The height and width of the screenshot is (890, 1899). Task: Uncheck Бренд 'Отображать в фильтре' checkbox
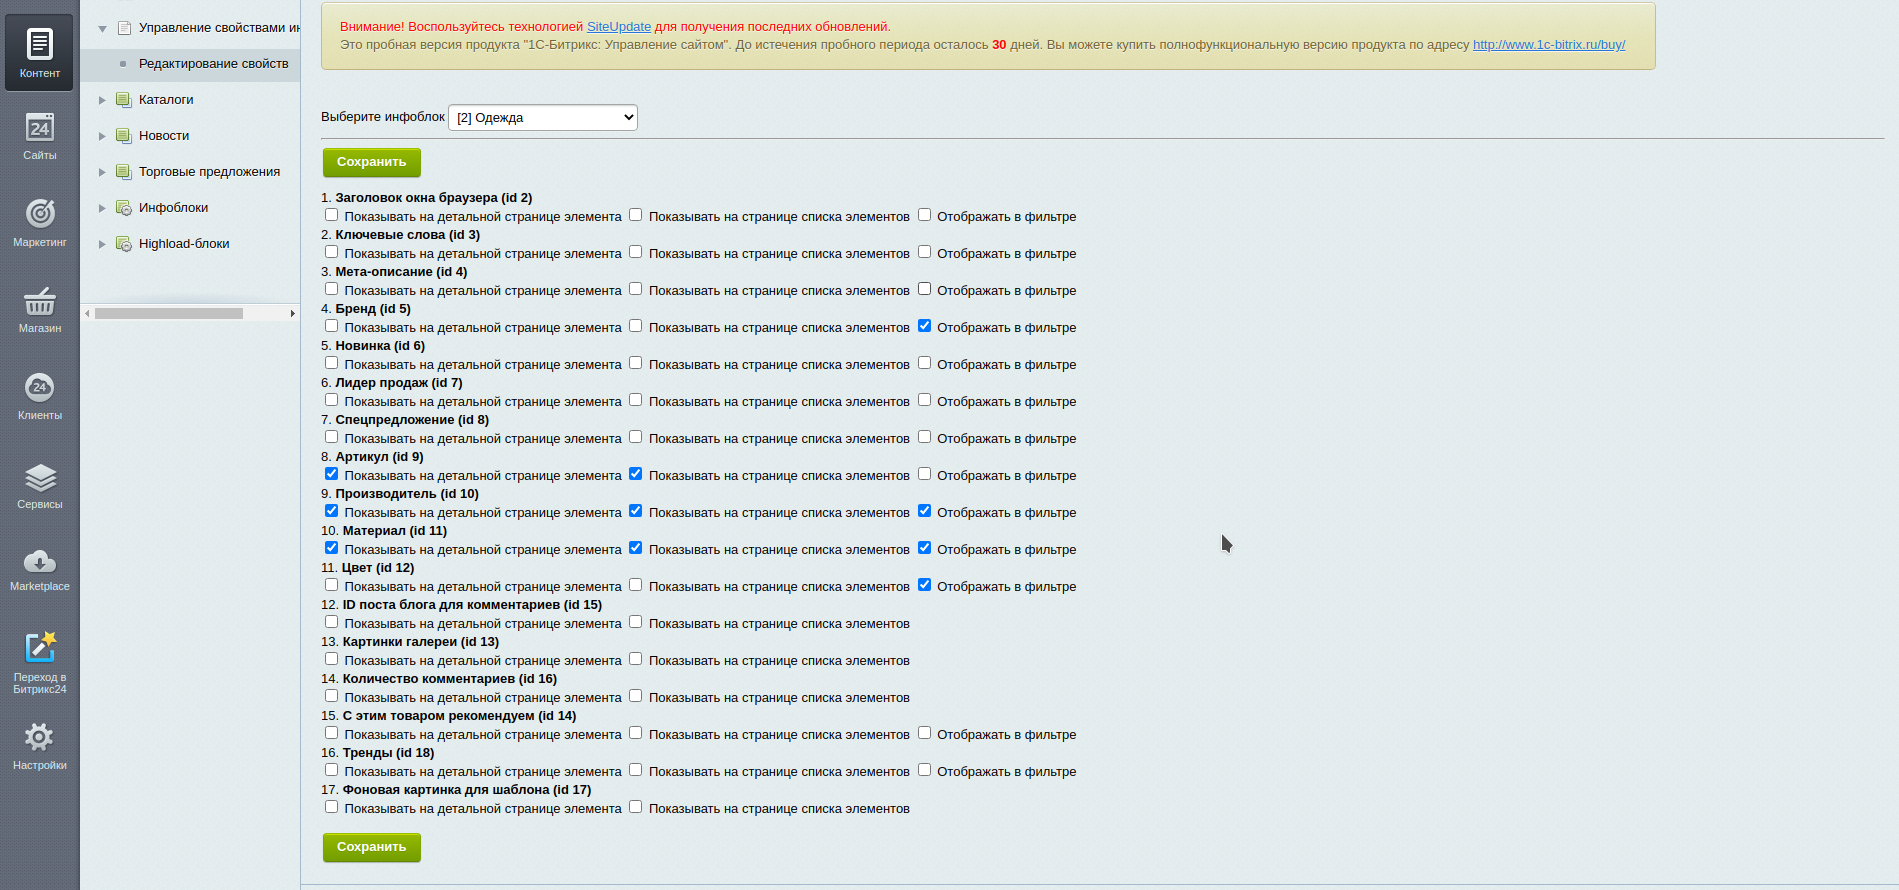pos(924,326)
